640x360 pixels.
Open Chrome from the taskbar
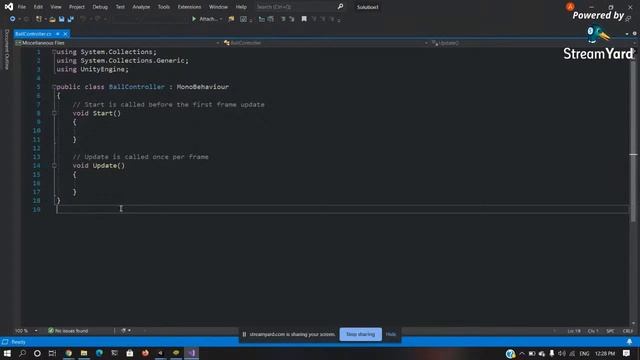point(69,353)
